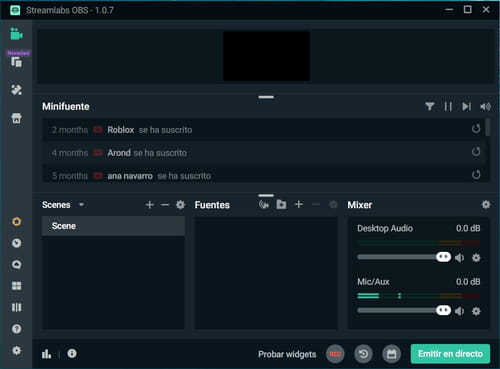Open the dashboard gauge icon in sidebar
Viewport: 500px width, 369px height.
[16, 243]
